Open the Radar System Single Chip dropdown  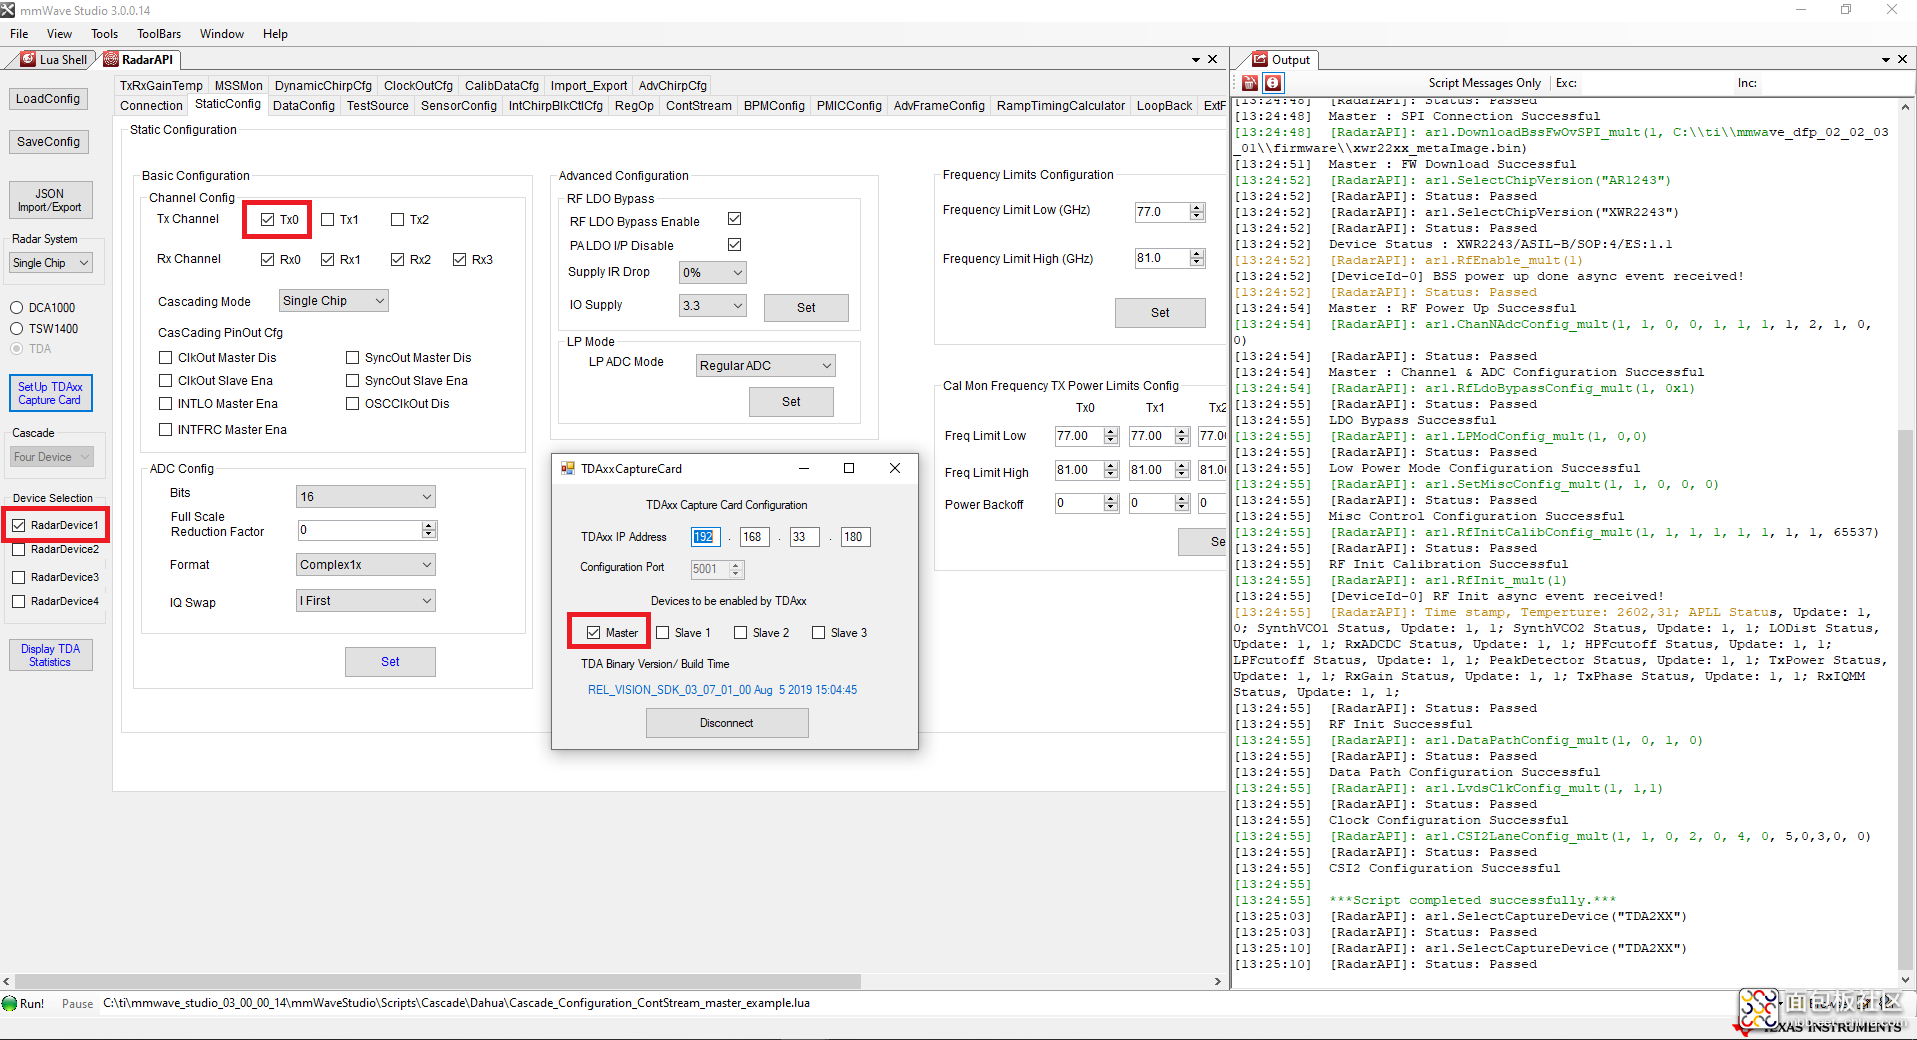[x=51, y=263]
